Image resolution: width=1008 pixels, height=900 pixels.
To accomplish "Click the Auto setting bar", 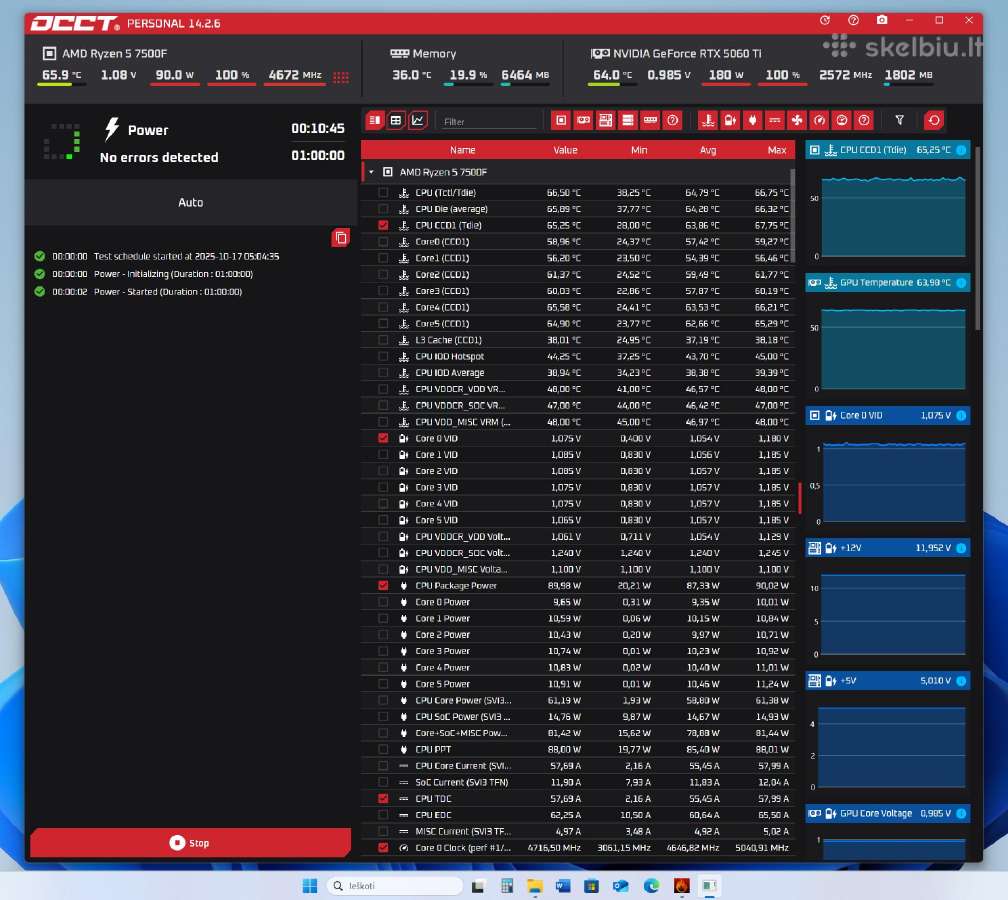I will tap(191, 202).
